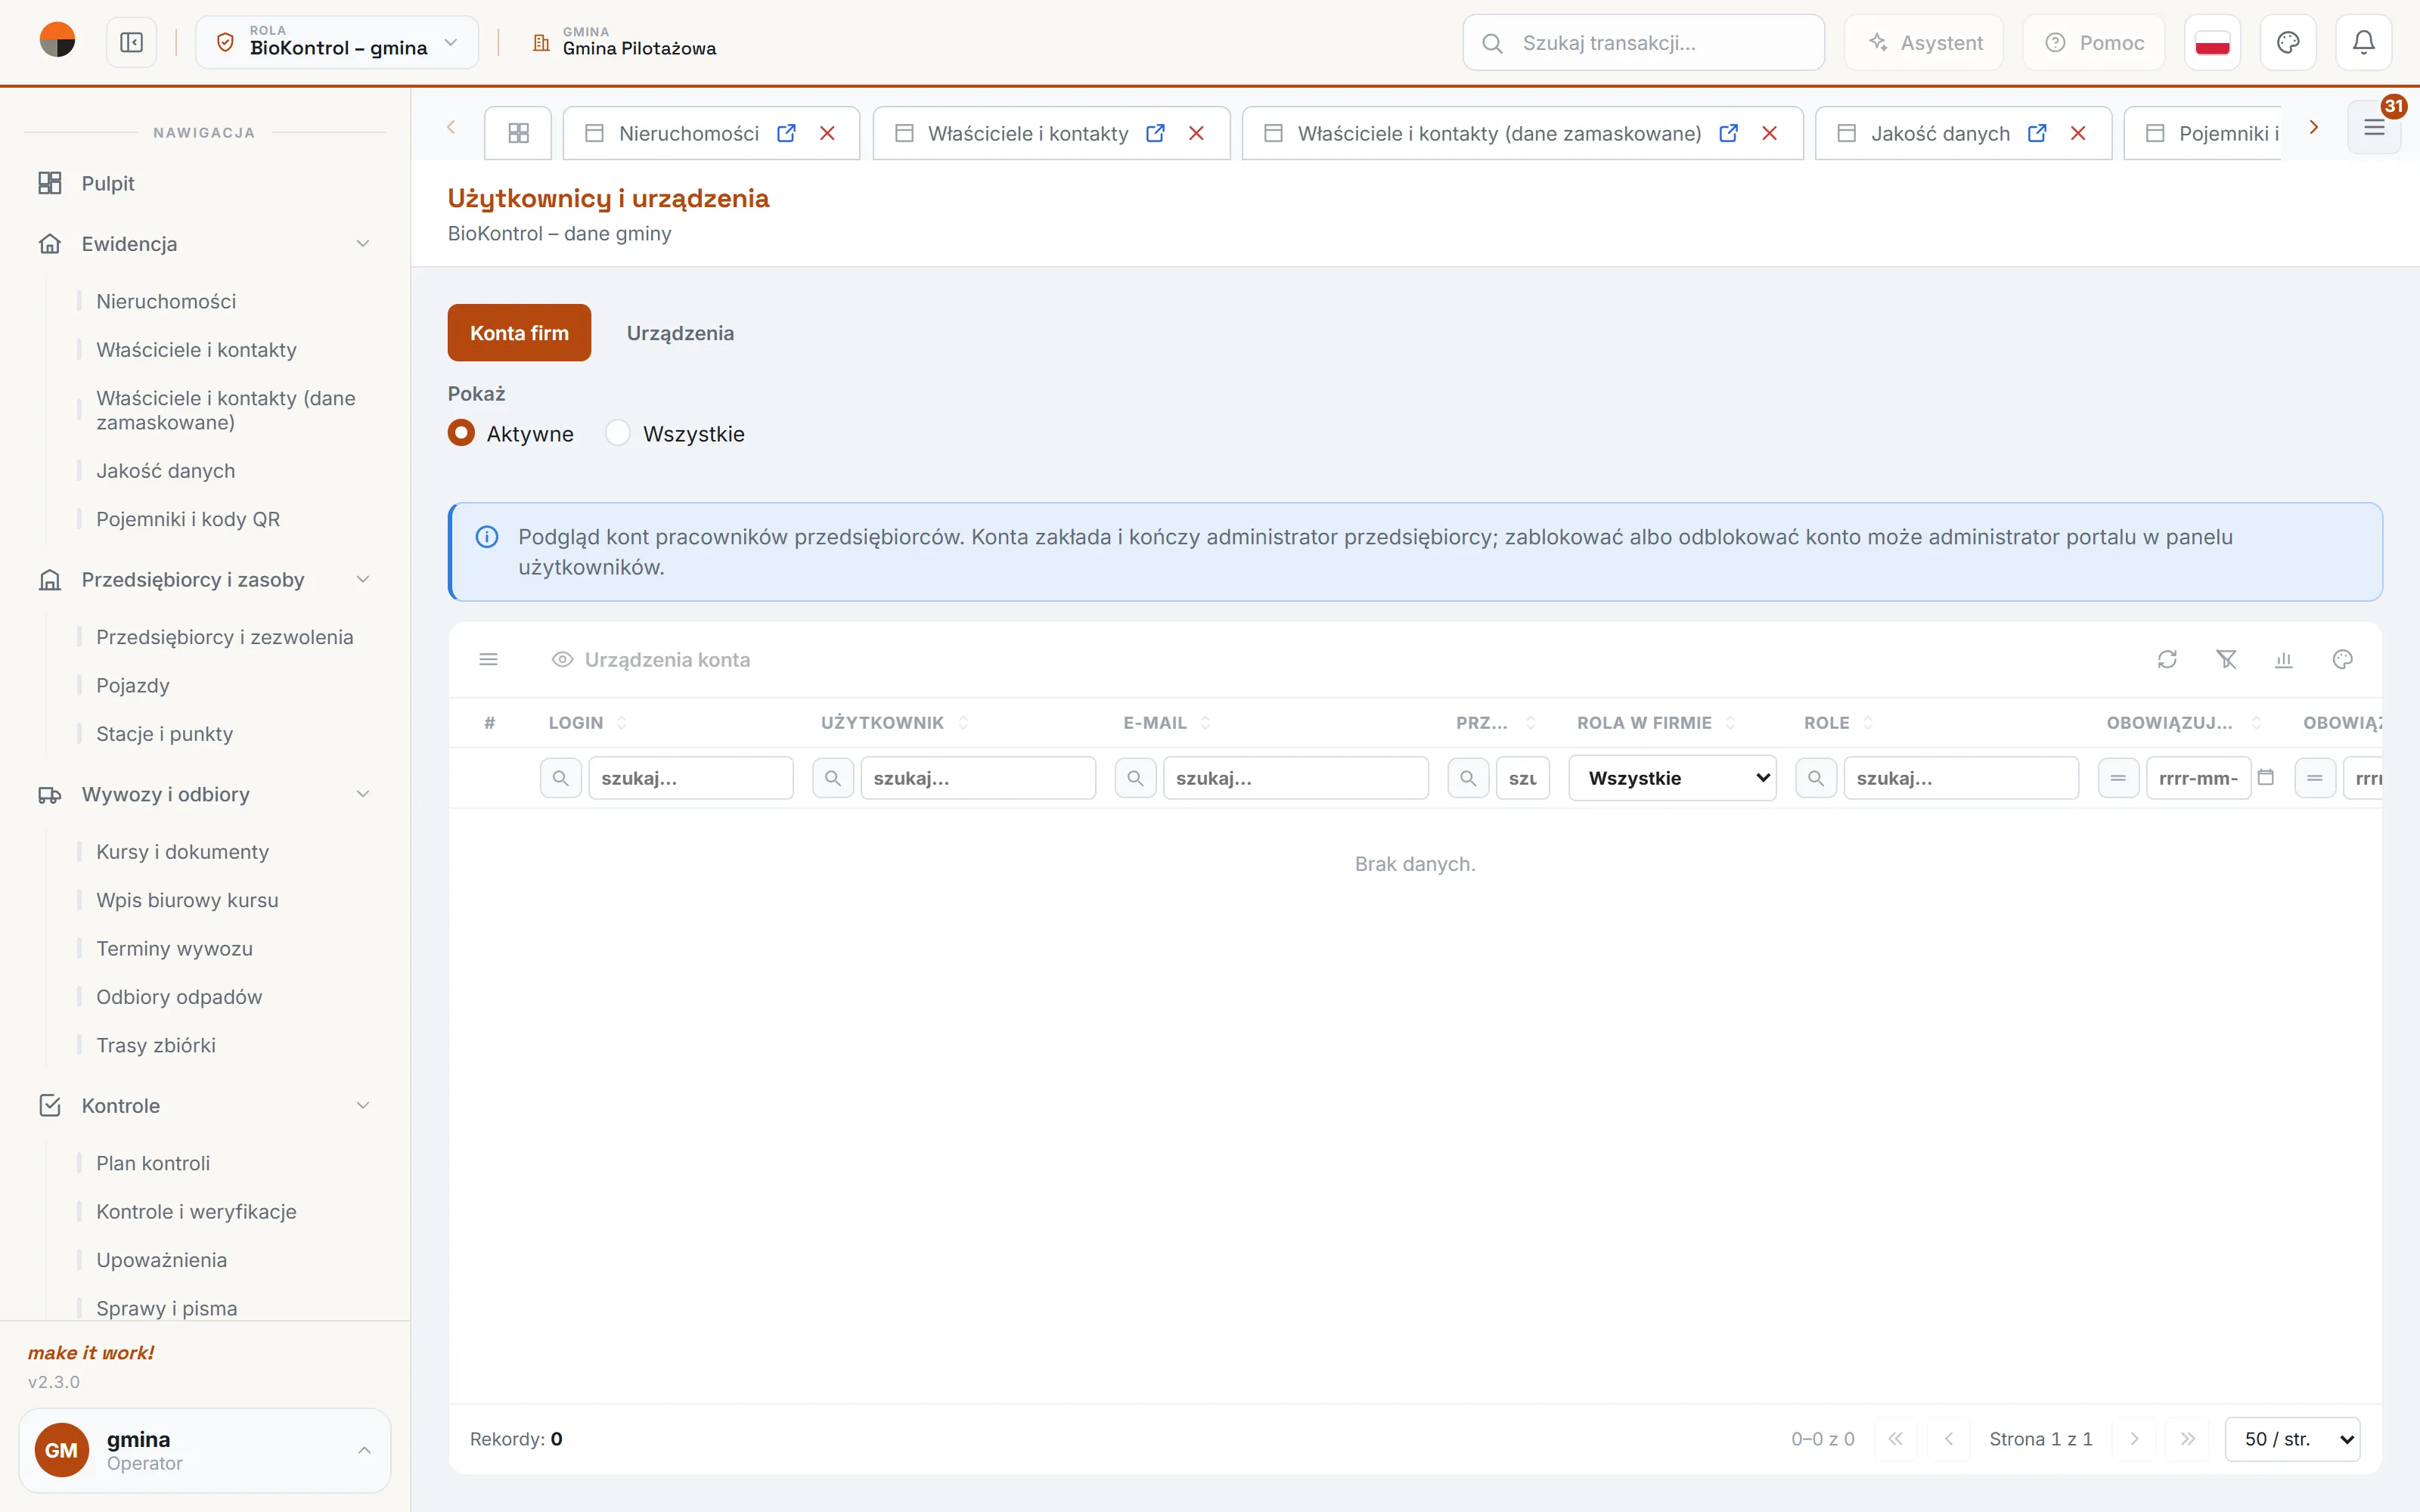Screen dimensions: 2420x1512
Task: Close the Nieruchomości tab
Action: click(827, 133)
